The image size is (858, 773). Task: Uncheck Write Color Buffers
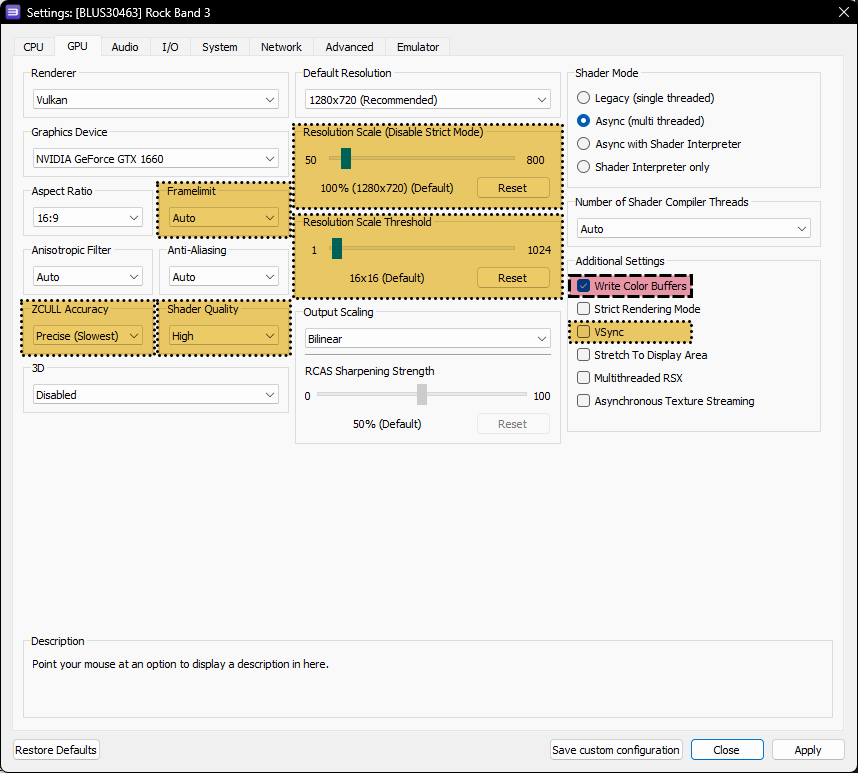point(632,286)
